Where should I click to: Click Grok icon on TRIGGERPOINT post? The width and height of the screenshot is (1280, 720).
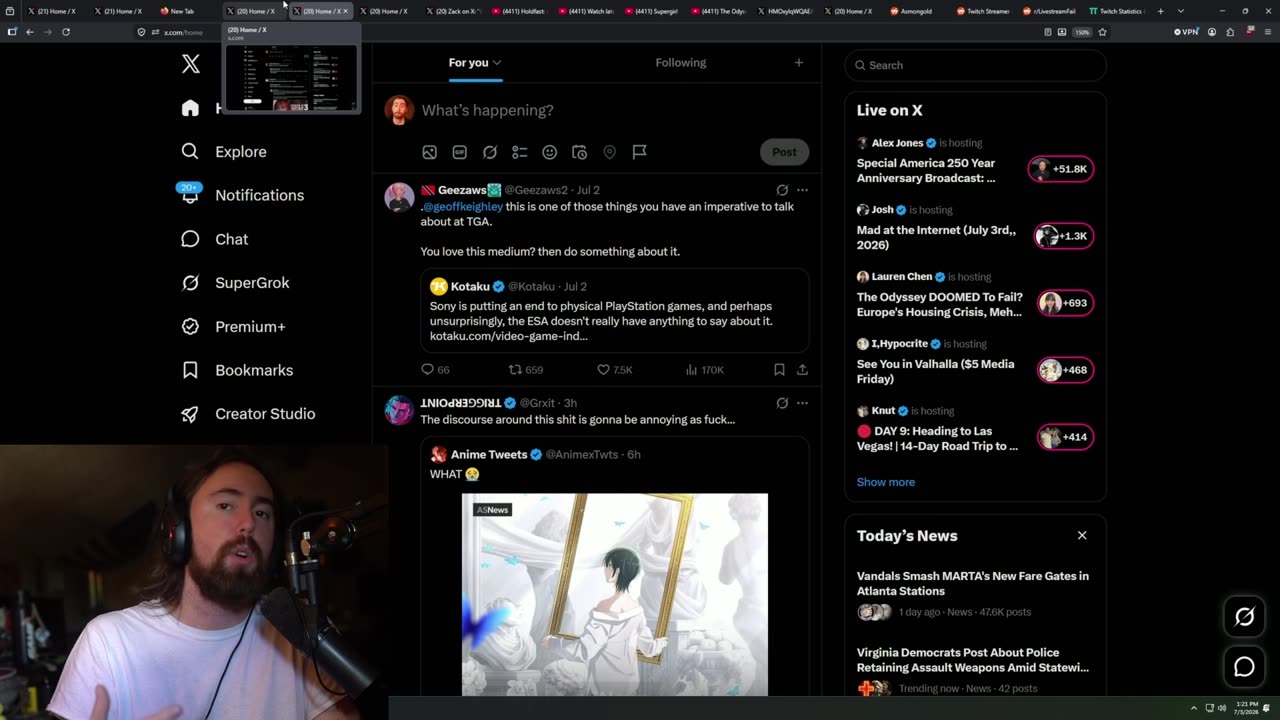coord(782,403)
